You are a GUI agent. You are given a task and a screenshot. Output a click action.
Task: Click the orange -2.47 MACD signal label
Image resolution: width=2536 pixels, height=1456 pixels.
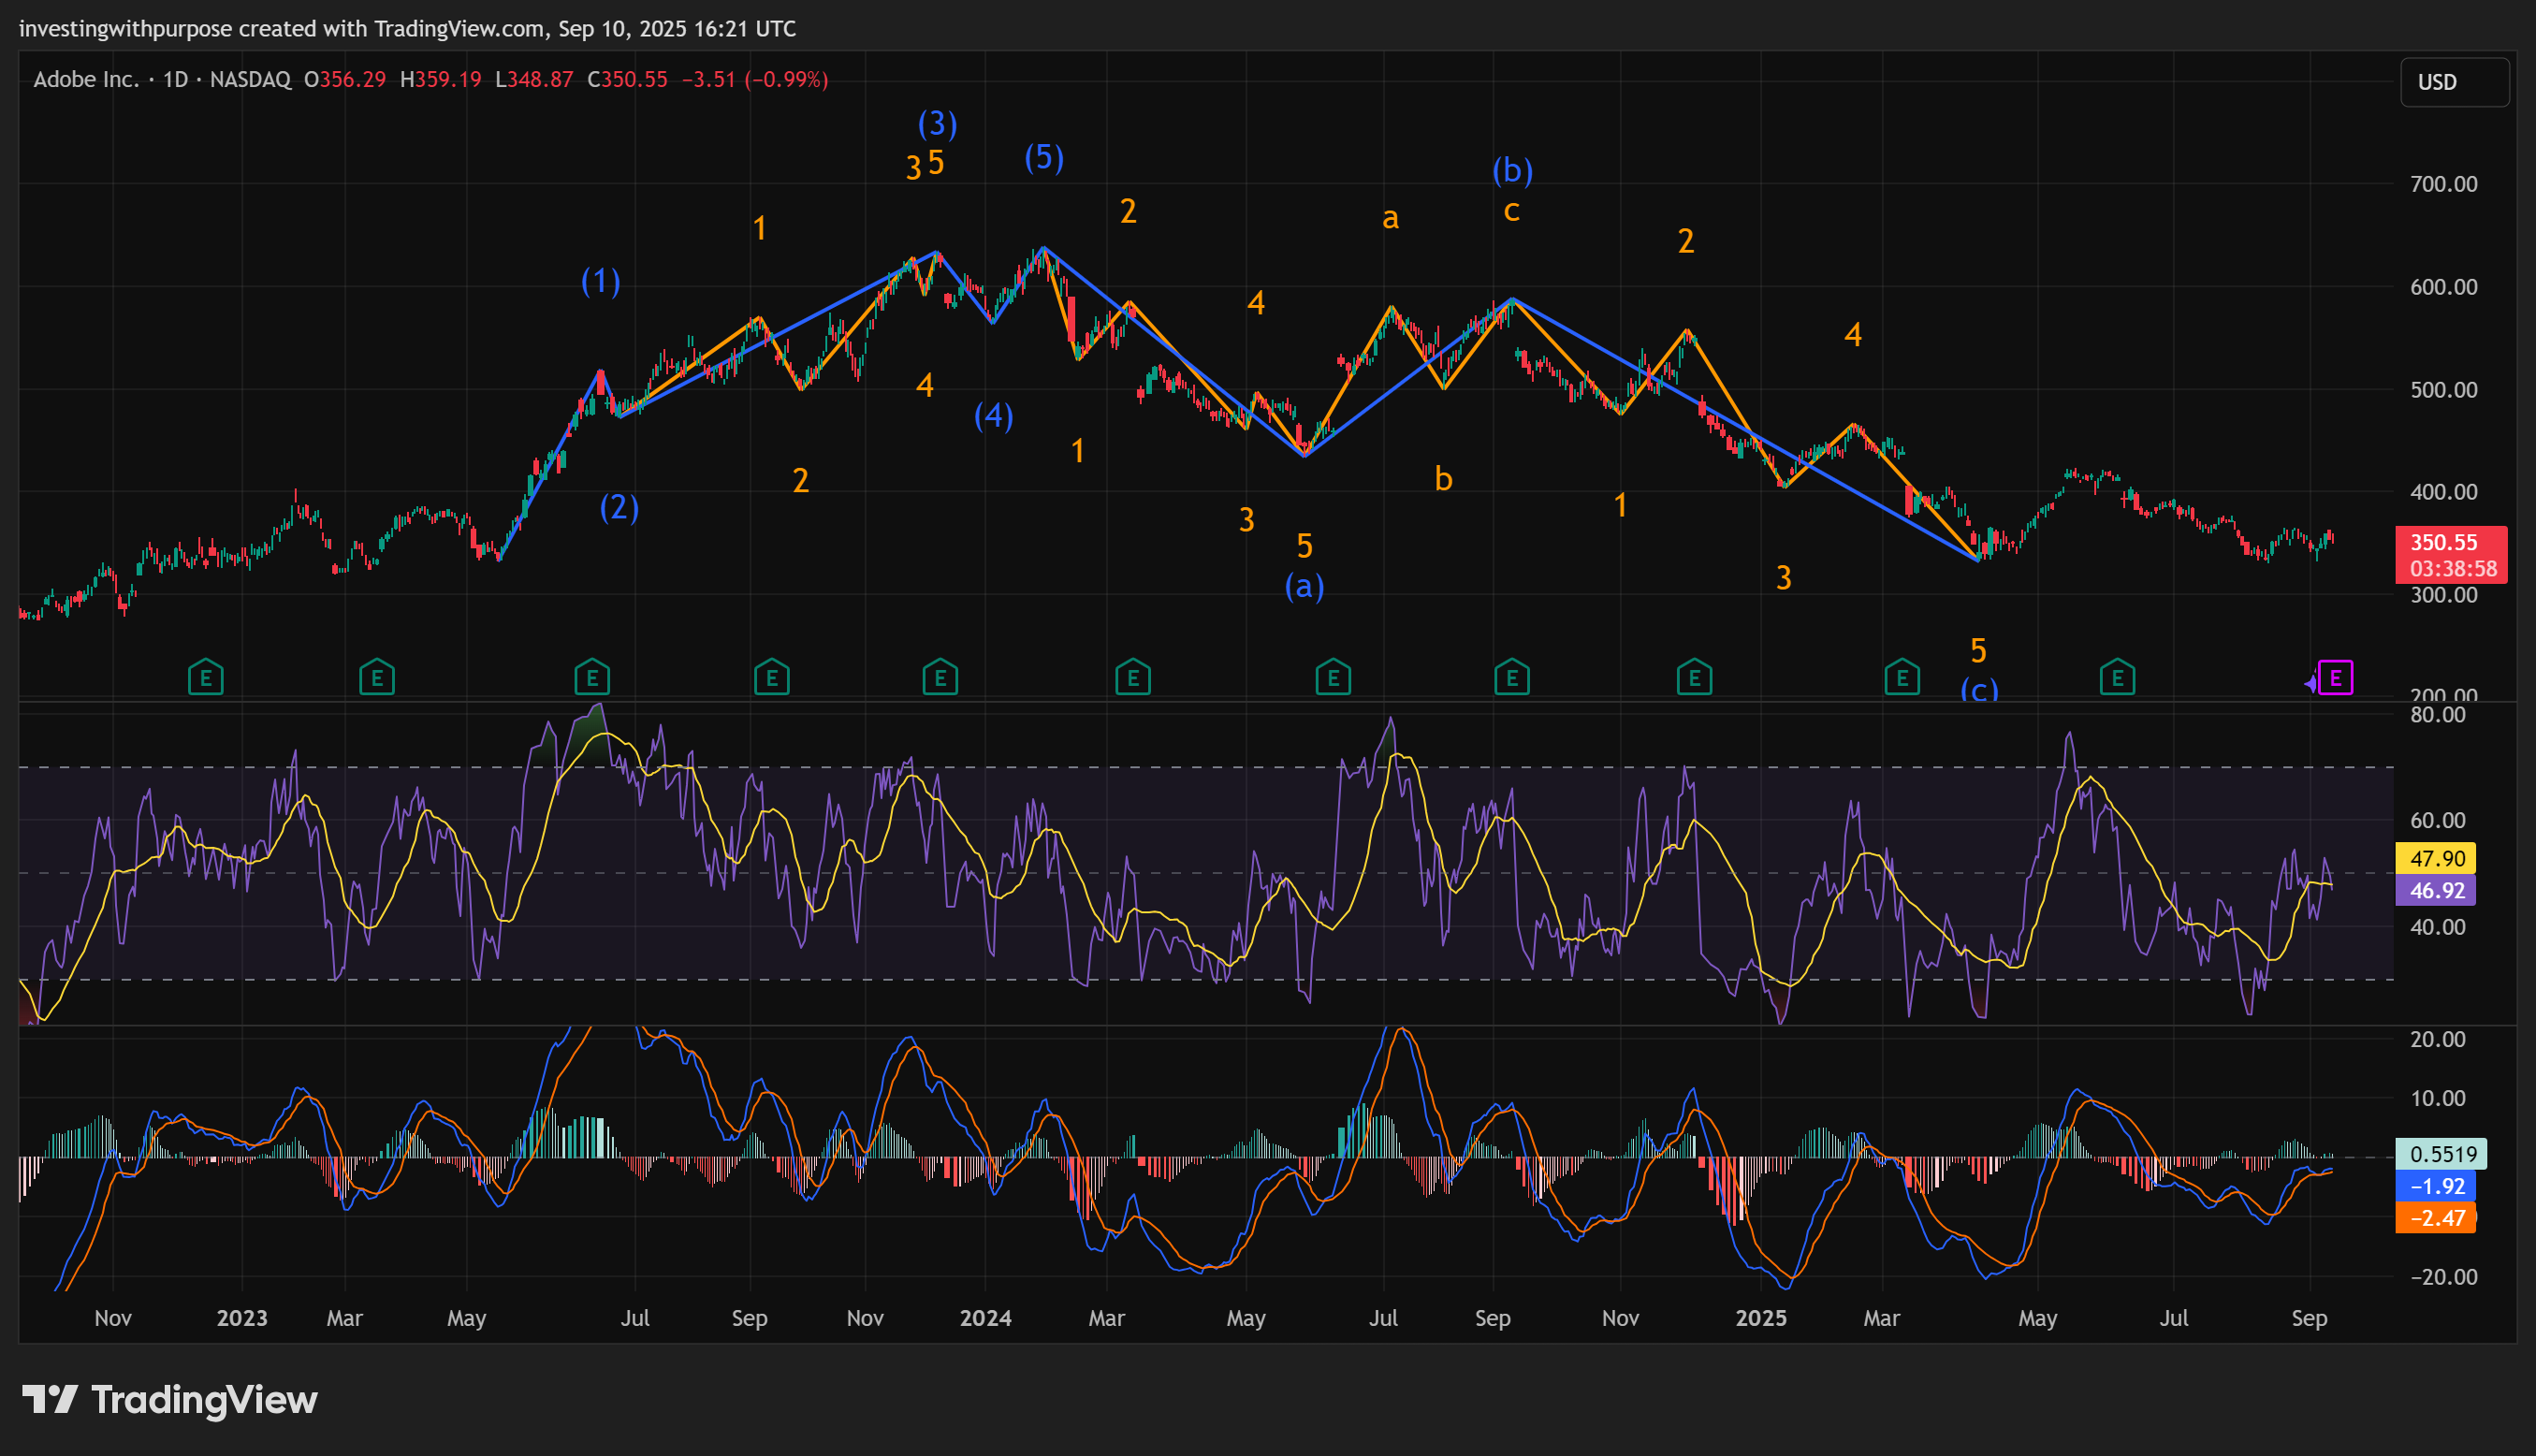[2435, 1217]
